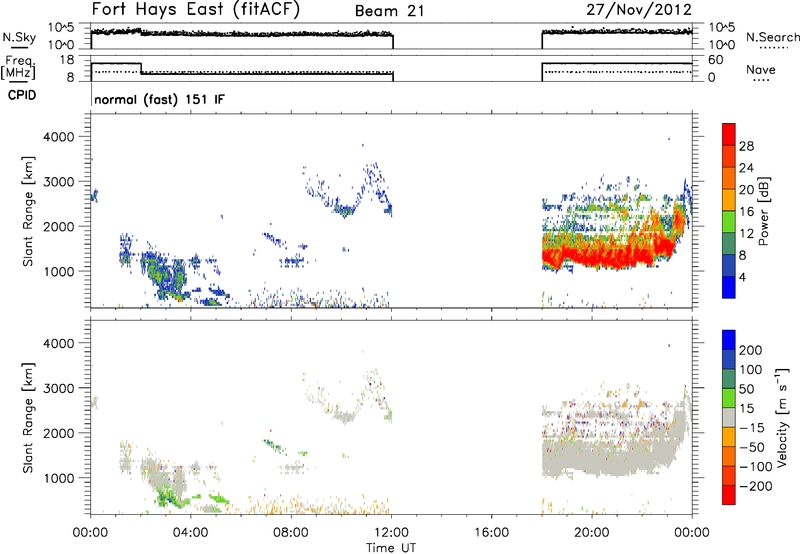The image size is (800, 554).
Task: Click the -200 label on Velocity colorbar
Action: click(x=755, y=486)
